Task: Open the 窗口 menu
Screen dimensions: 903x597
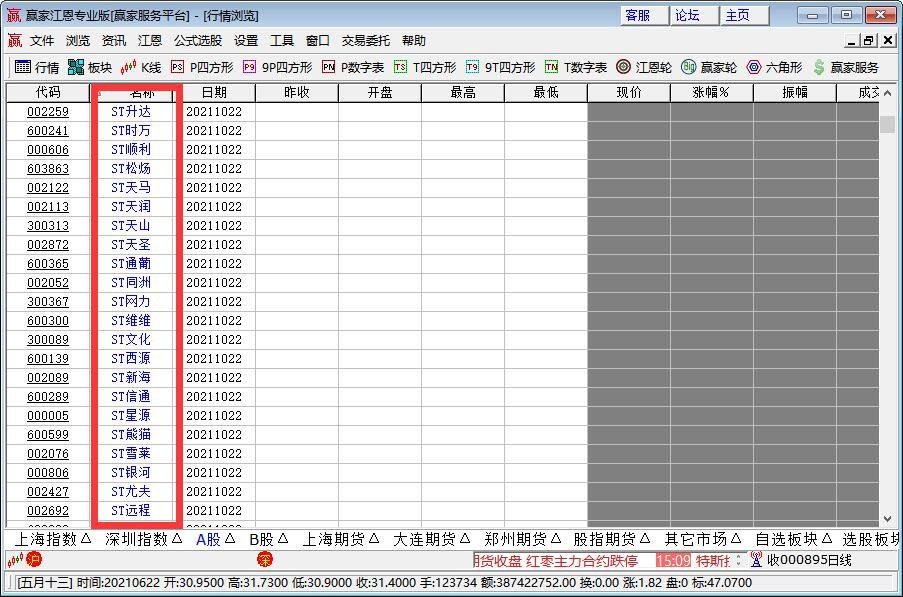Action: tap(317, 40)
